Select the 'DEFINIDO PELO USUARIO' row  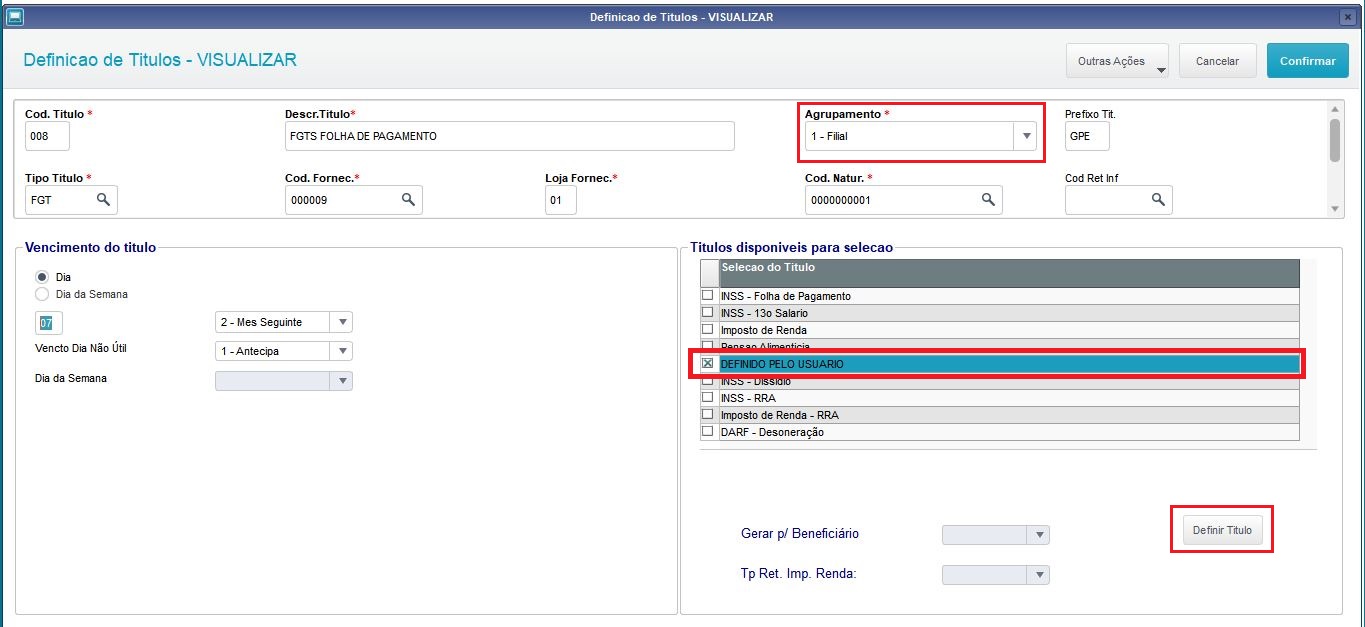(x=1000, y=364)
